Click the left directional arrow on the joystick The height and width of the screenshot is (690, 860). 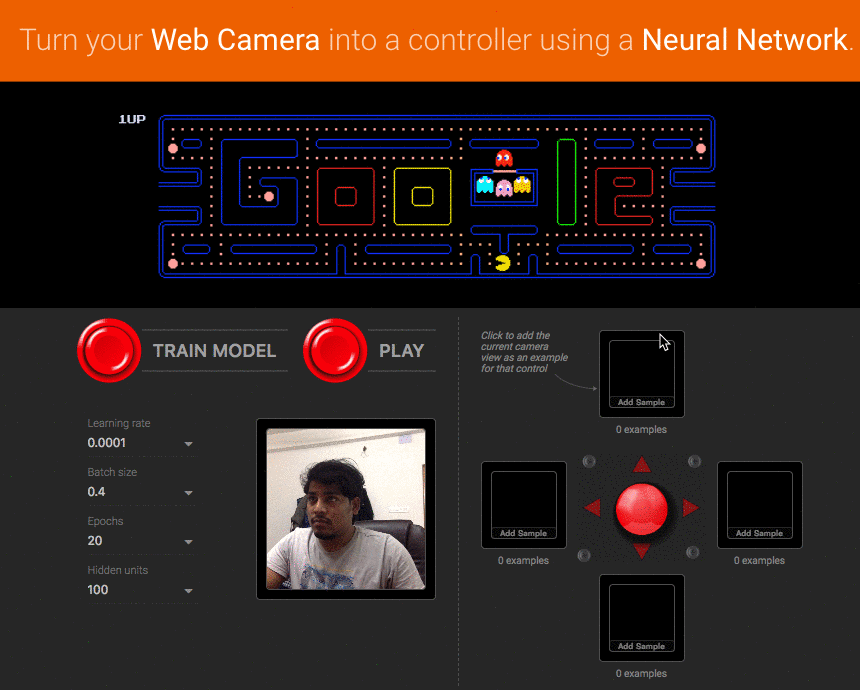[595, 509]
